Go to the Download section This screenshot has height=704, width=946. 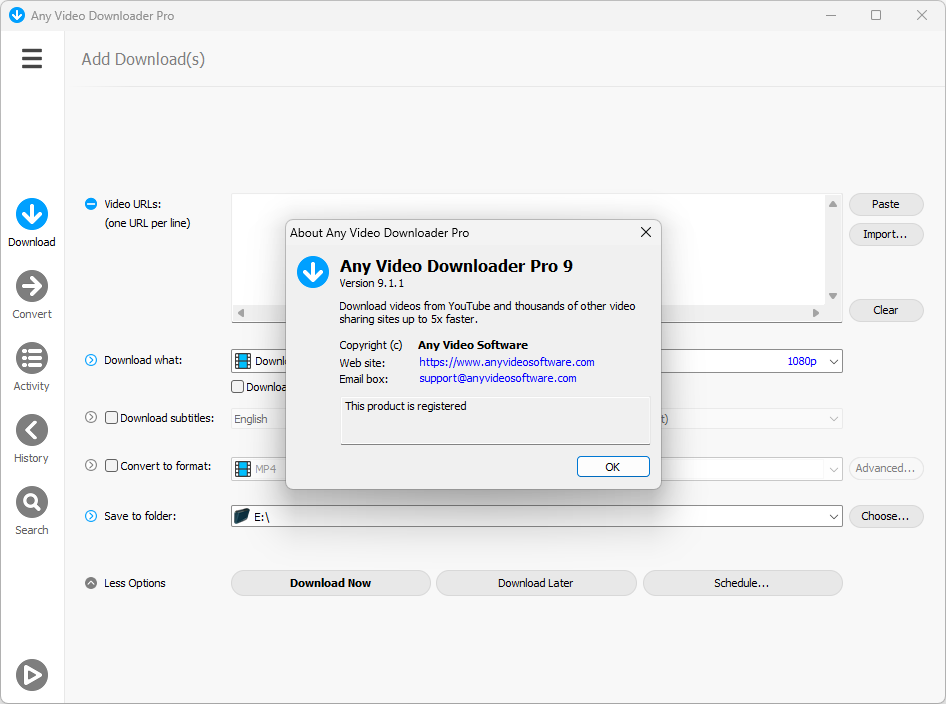click(x=32, y=223)
